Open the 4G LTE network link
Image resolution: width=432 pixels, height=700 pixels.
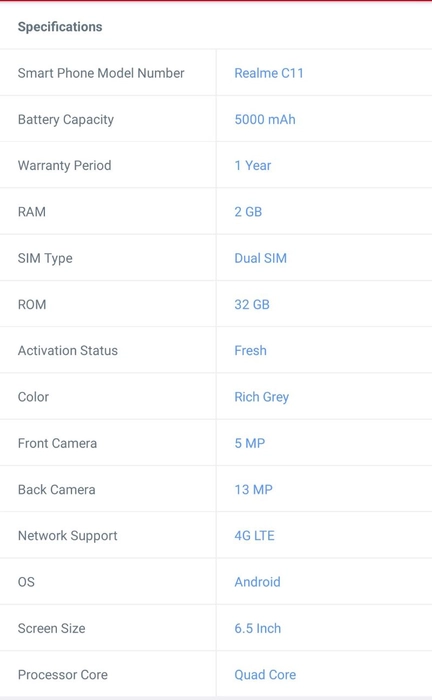tap(254, 535)
